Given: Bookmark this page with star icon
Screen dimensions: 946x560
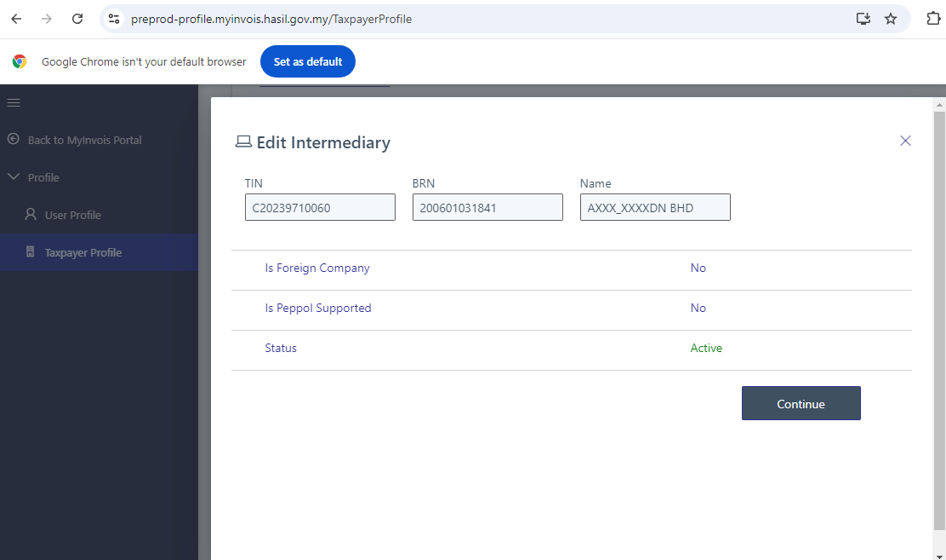Looking at the screenshot, I should click(x=890, y=19).
